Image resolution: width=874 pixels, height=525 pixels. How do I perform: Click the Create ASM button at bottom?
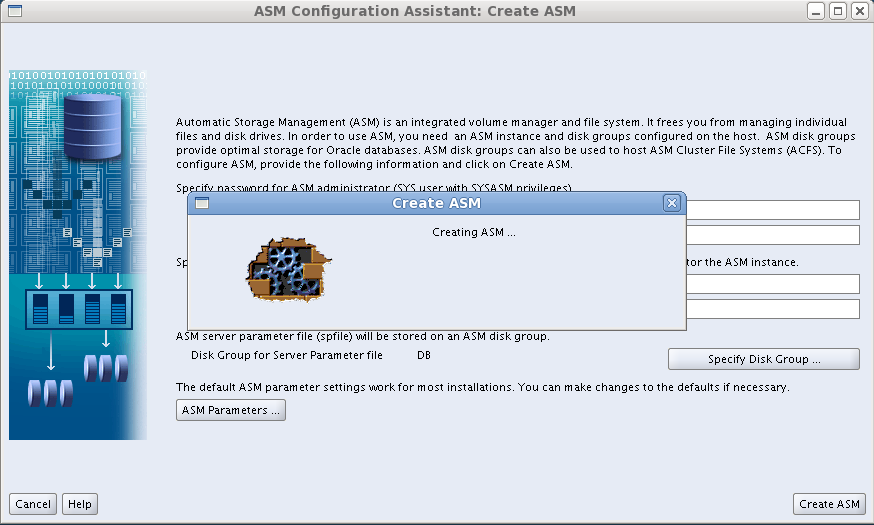(x=829, y=504)
